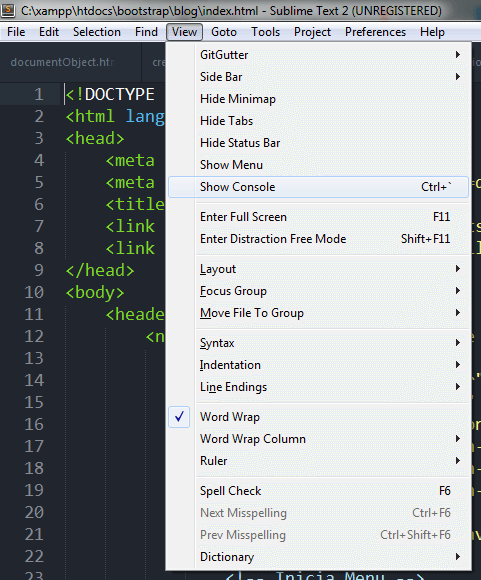Expand the Word Wrap Column submenu
Image resolution: width=481 pixels, height=580 pixels.
pyautogui.click(x=319, y=439)
